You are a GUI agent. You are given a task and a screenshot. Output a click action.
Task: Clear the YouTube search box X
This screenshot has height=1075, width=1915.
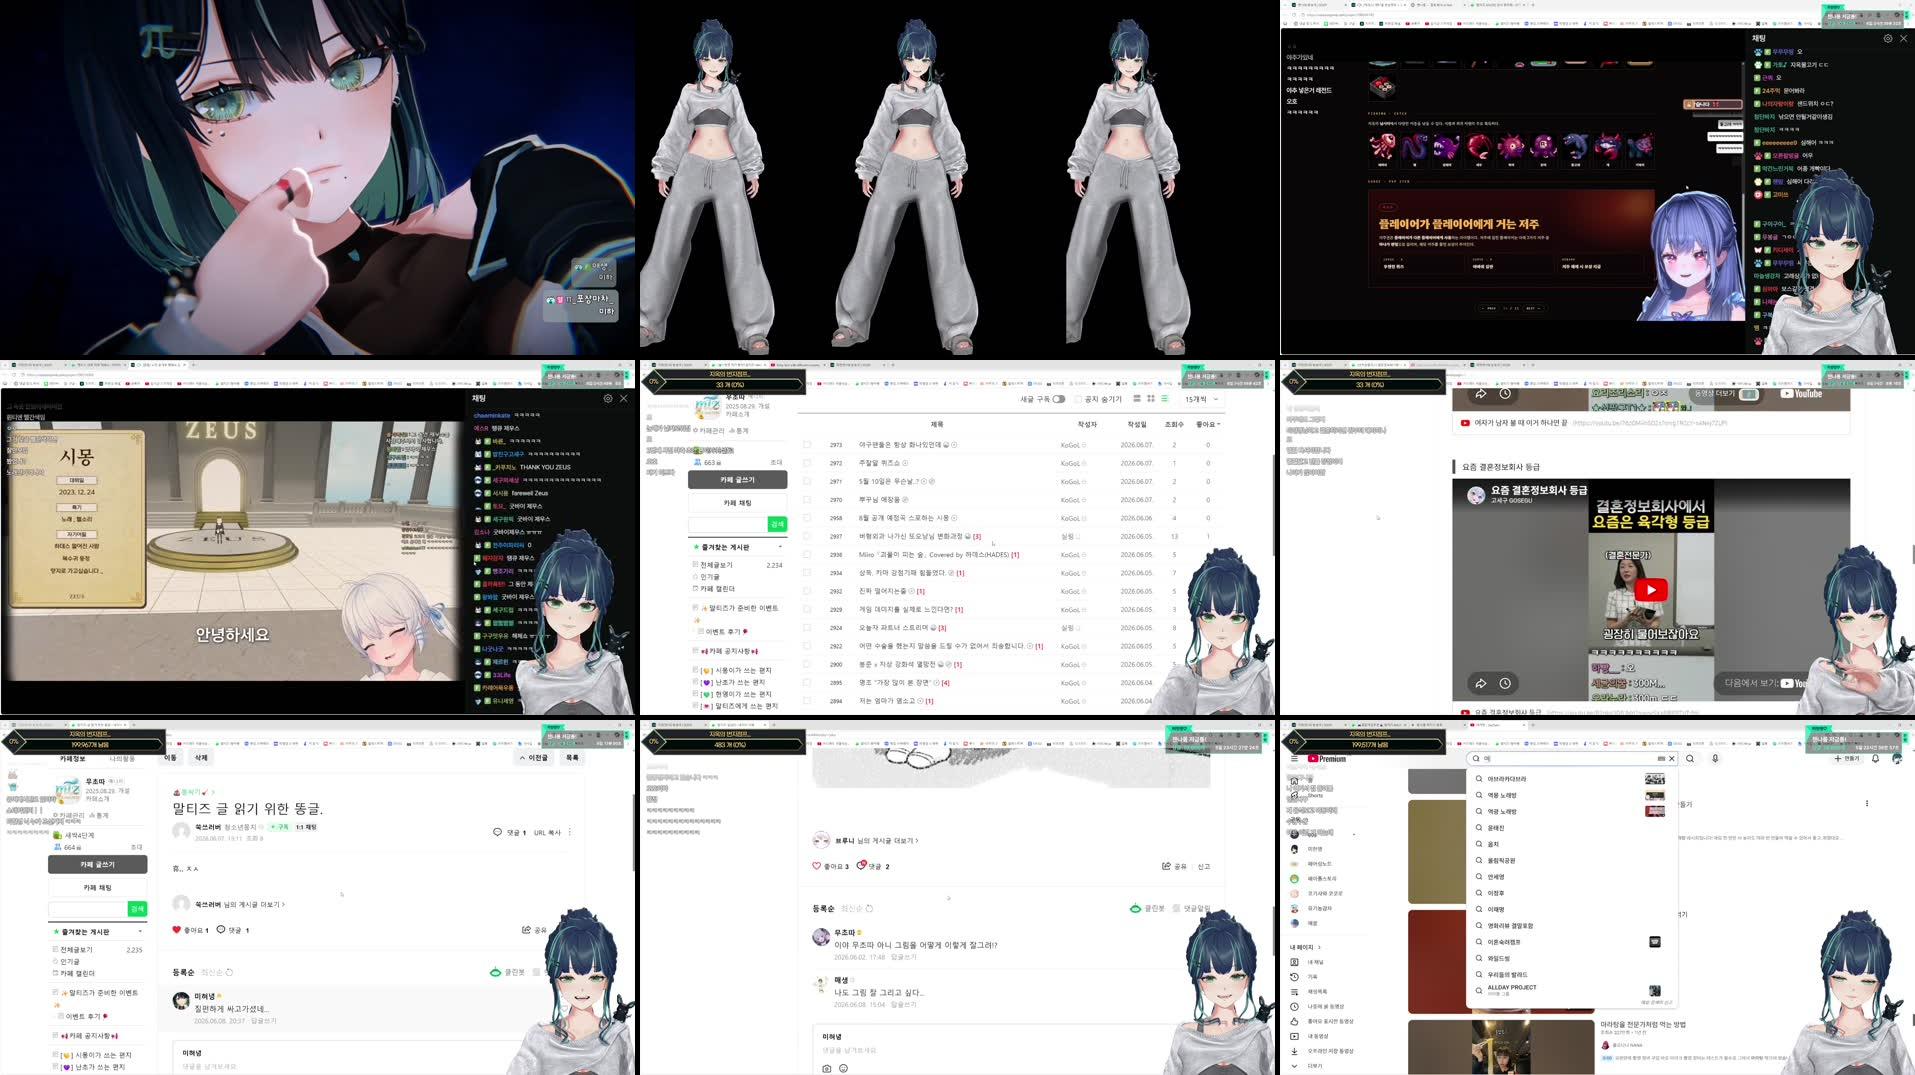point(1671,759)
